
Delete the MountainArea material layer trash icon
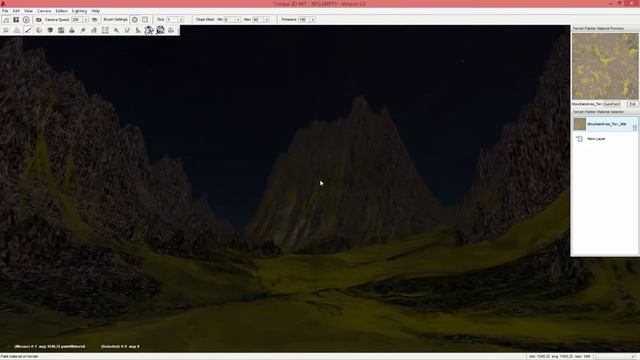coord(635,127)
